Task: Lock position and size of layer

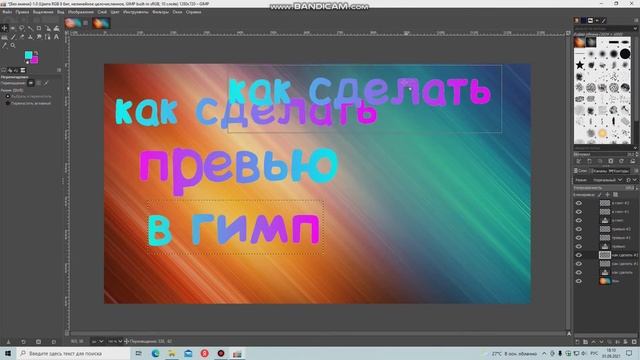Action: coord(607,195)
